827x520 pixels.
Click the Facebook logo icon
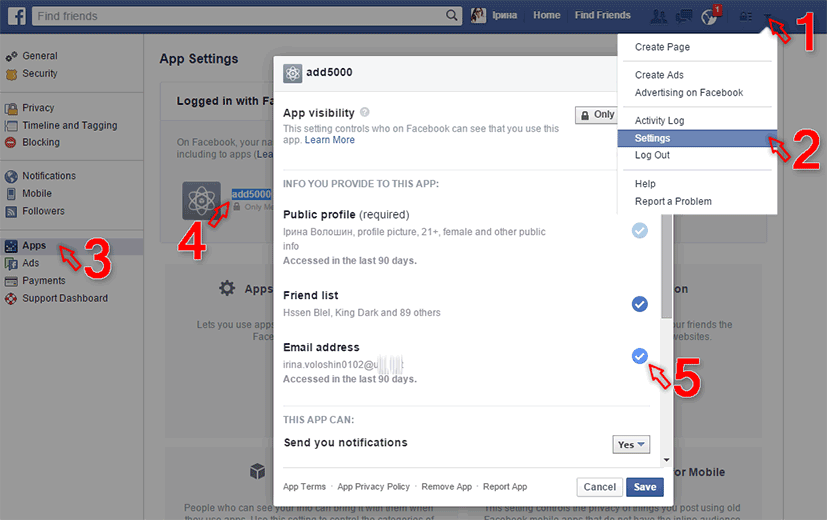[17, 16]
